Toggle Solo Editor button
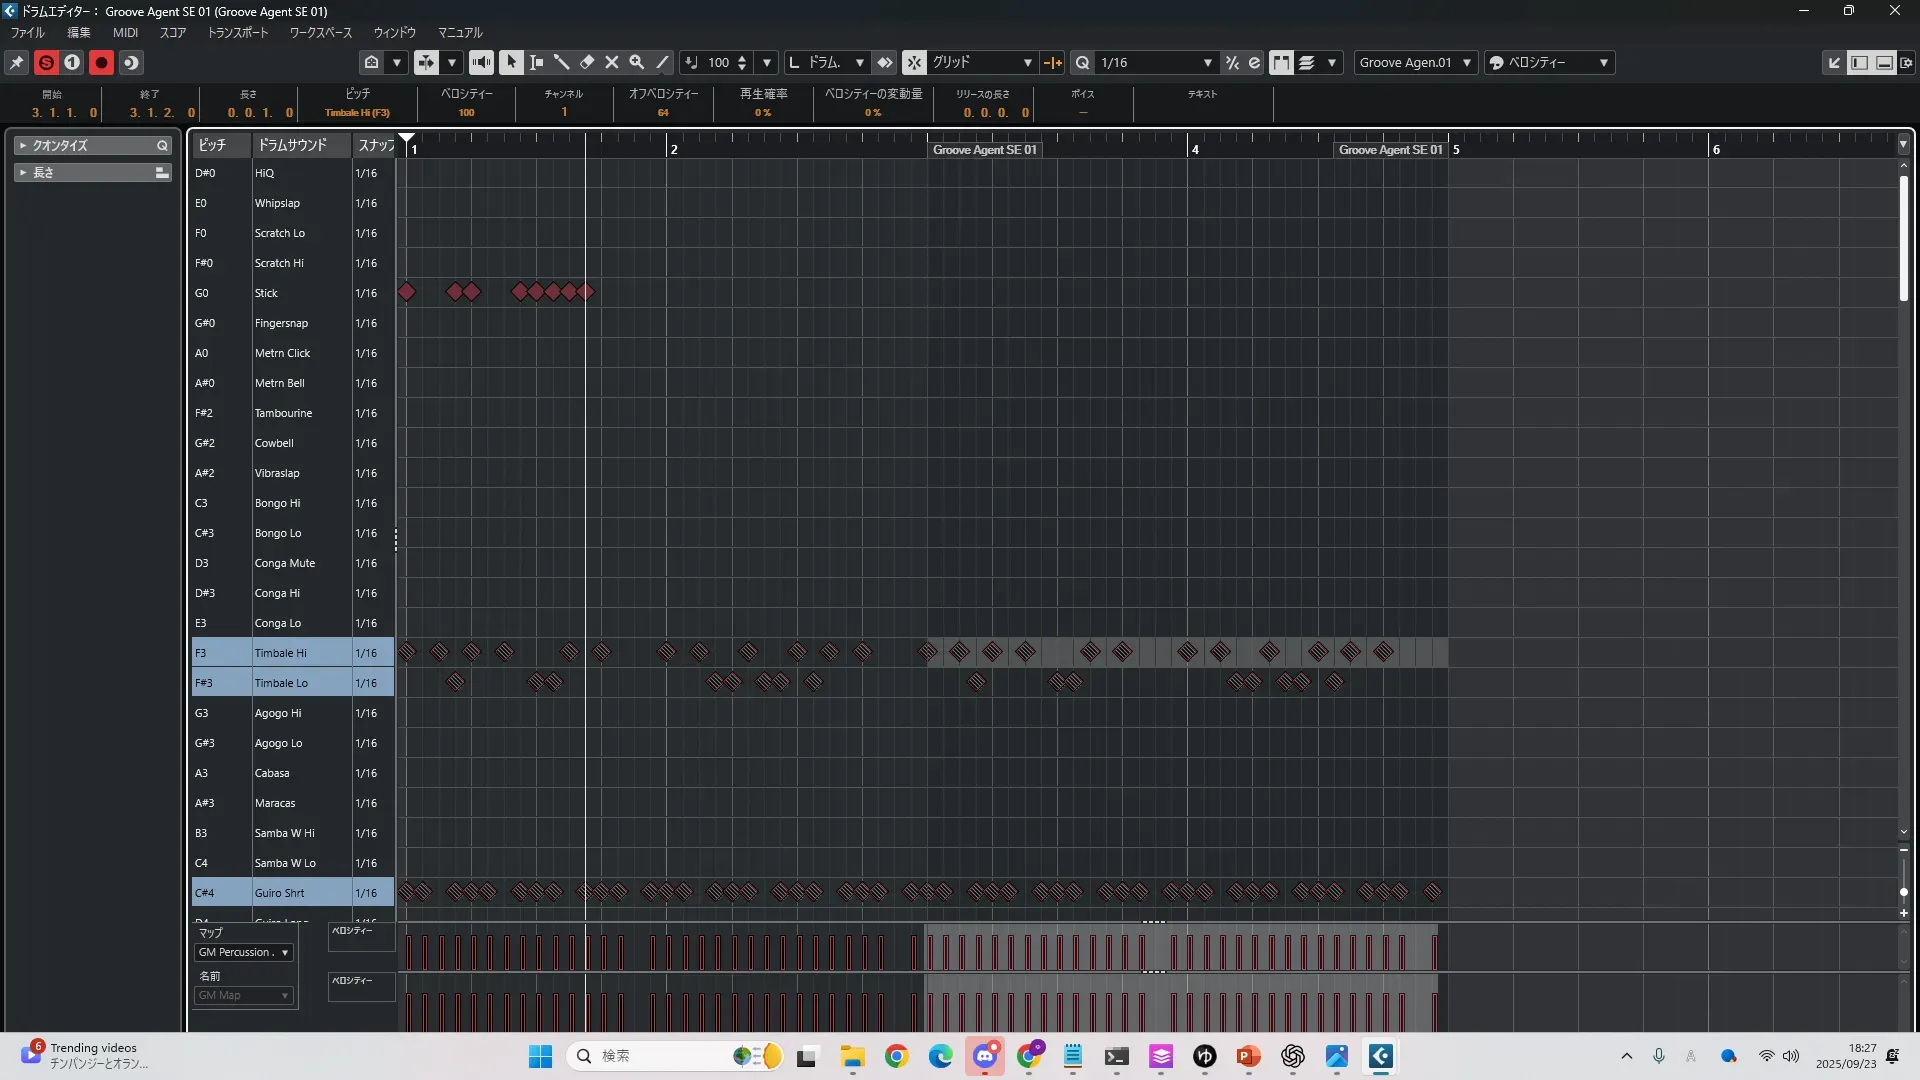 (x=46, y=62)
